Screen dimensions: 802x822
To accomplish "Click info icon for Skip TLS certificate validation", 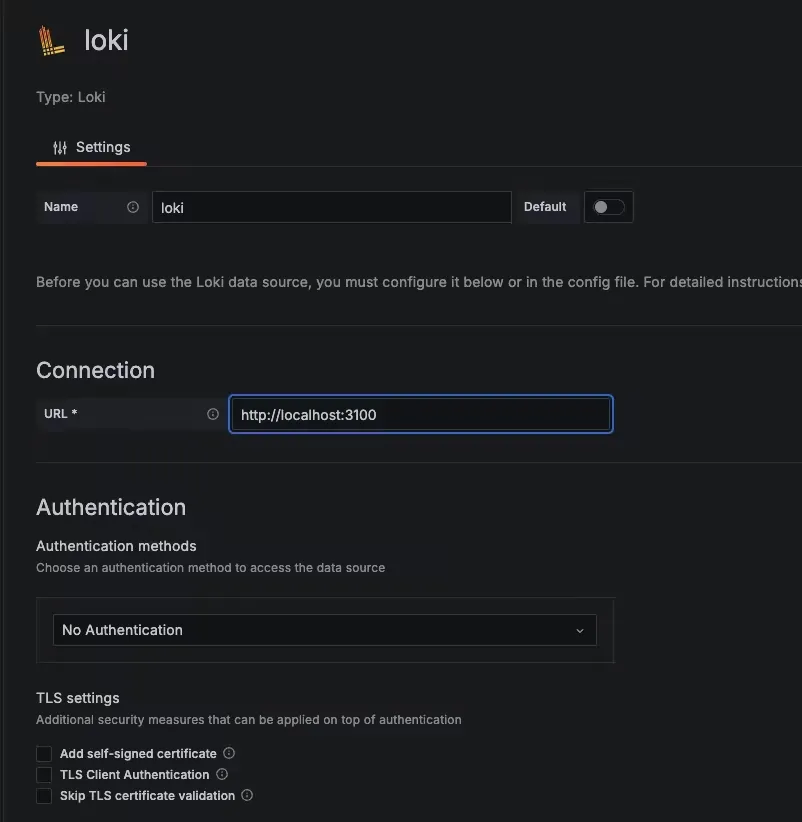I will click(x=247, y=796).
